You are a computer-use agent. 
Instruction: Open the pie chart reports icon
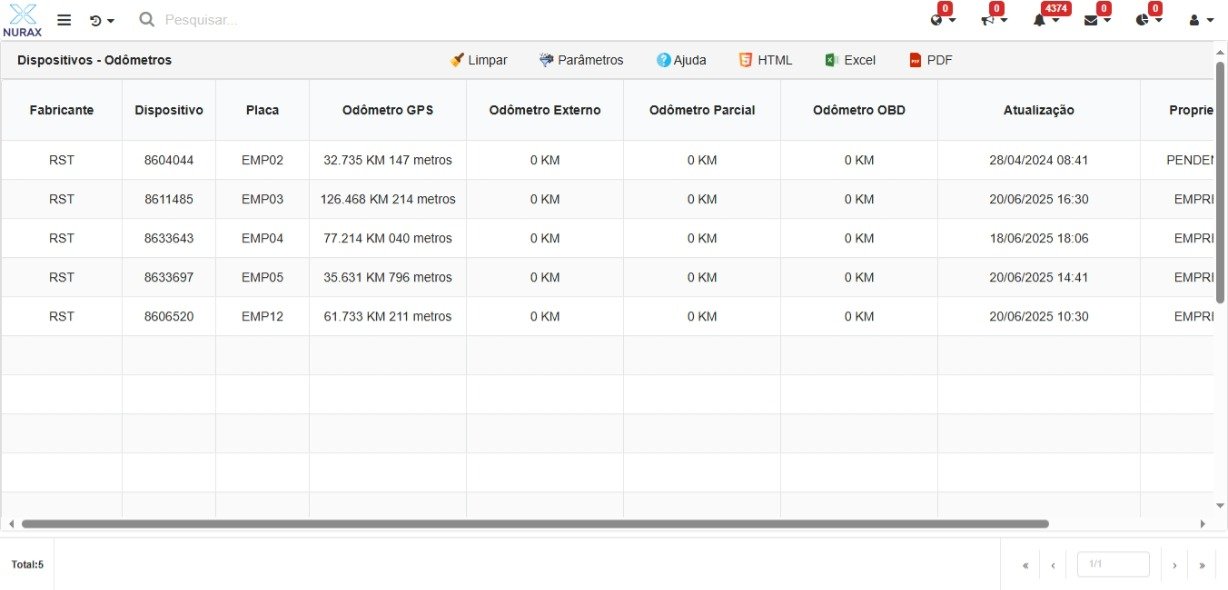(x=1148, y=20)
